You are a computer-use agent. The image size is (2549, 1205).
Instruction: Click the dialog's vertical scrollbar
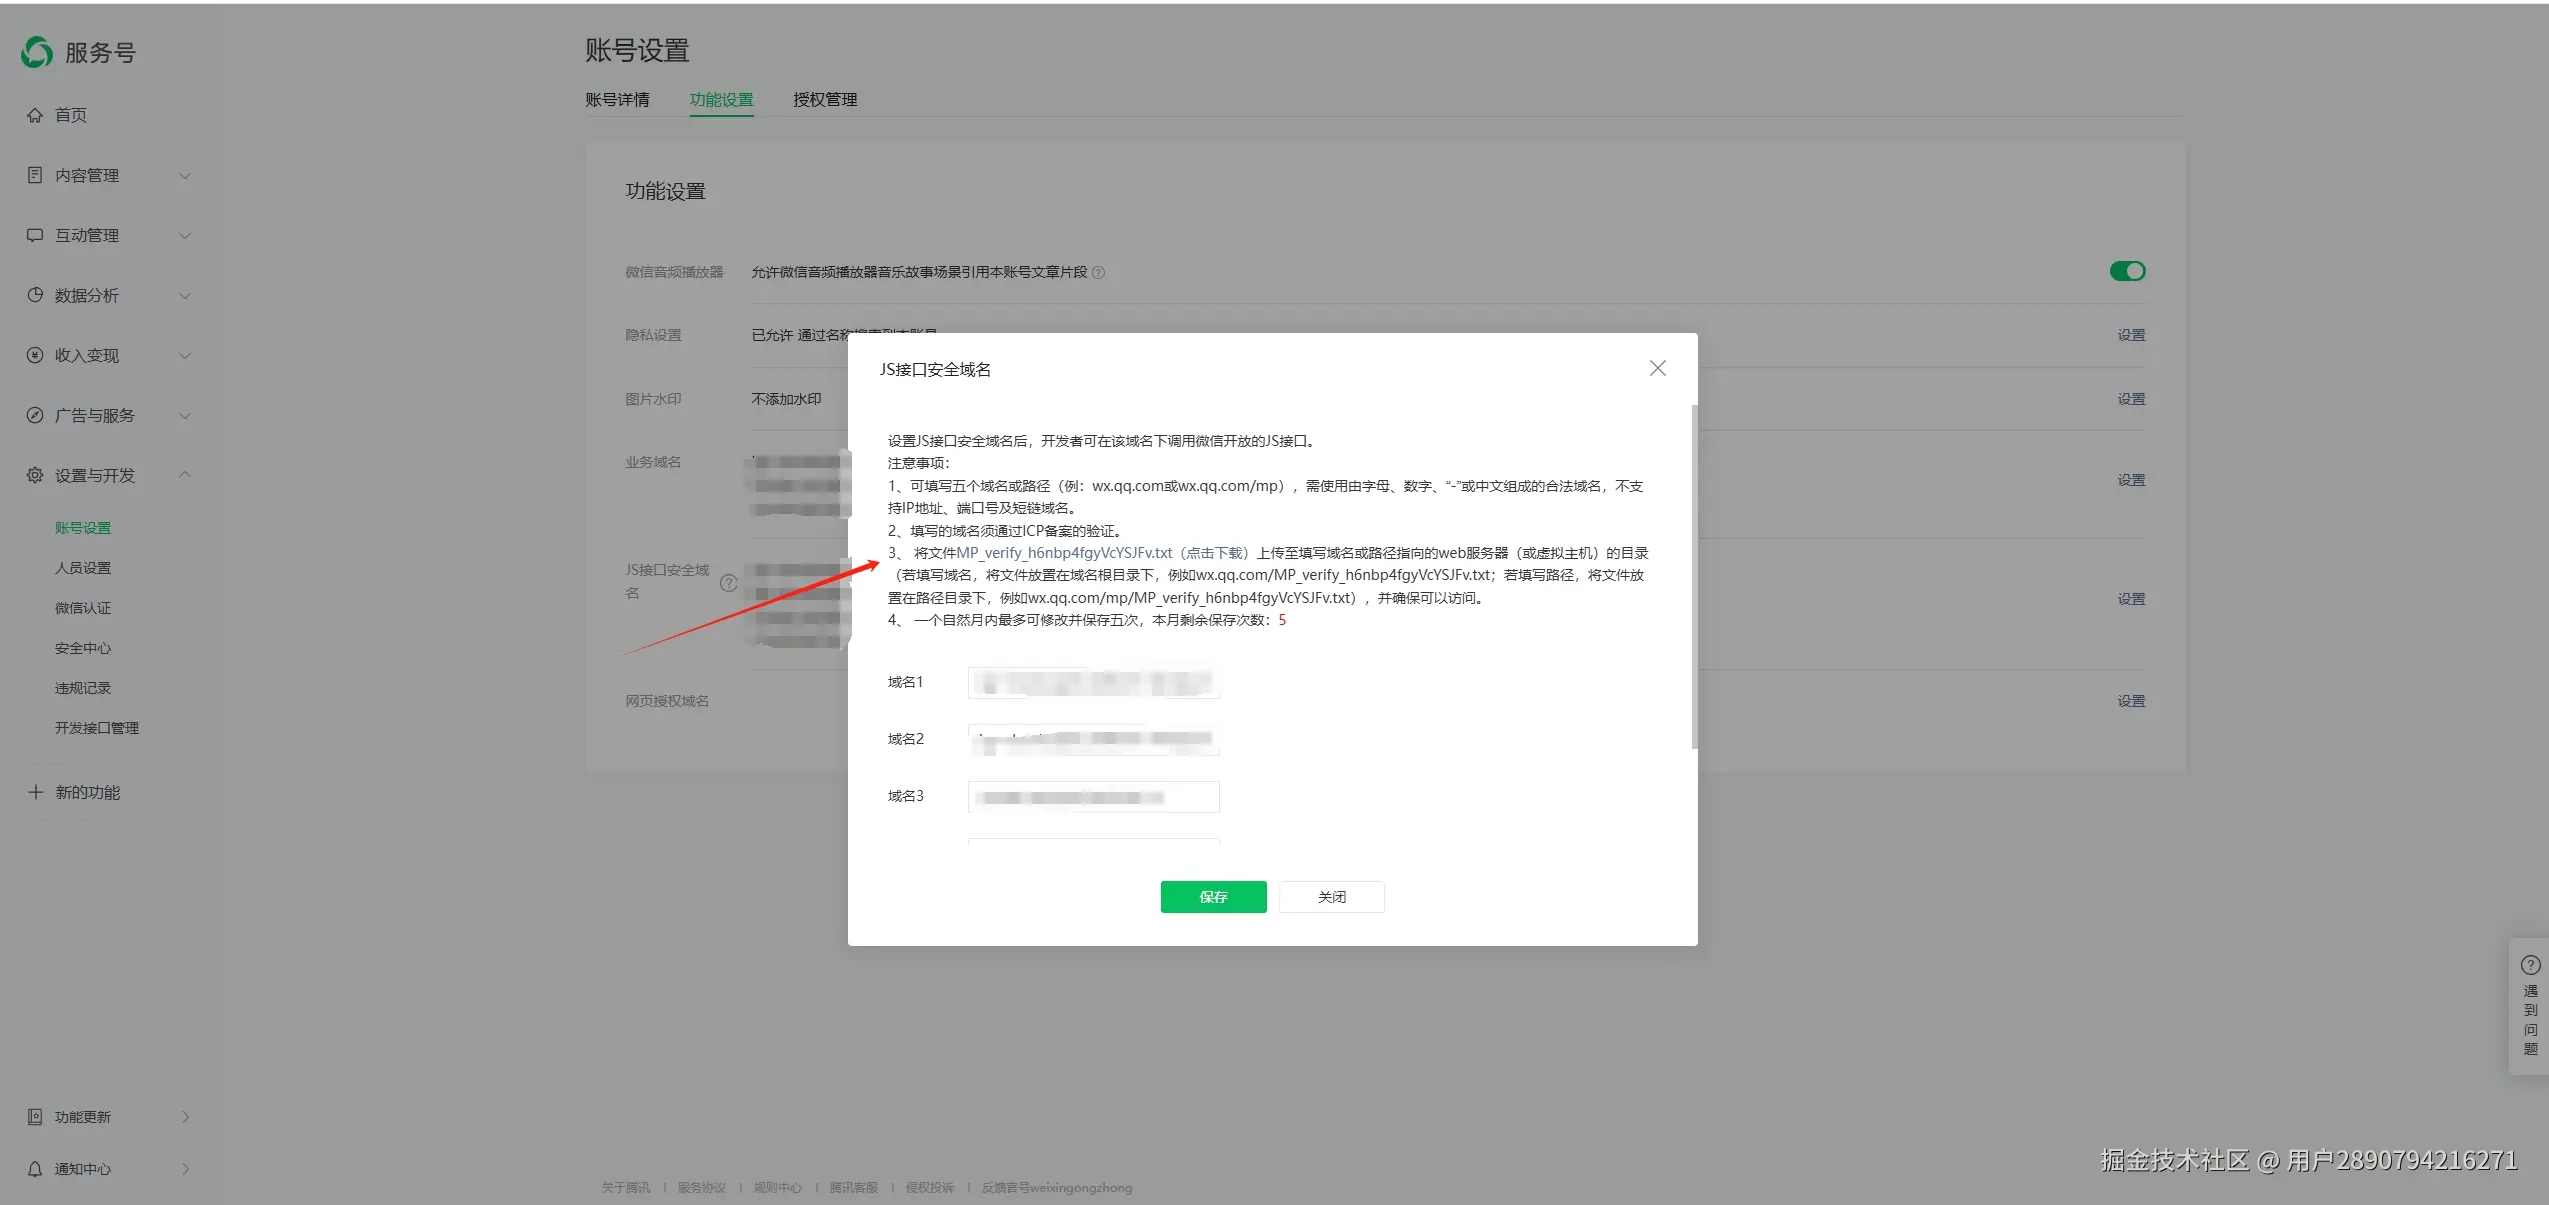pyautogui.click(x=1693, y=575)
